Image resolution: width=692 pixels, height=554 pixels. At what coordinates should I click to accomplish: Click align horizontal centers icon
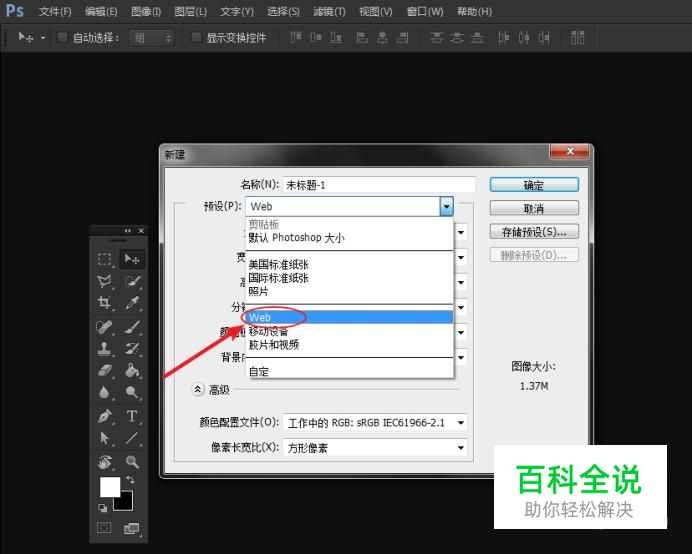click(382, 38)
